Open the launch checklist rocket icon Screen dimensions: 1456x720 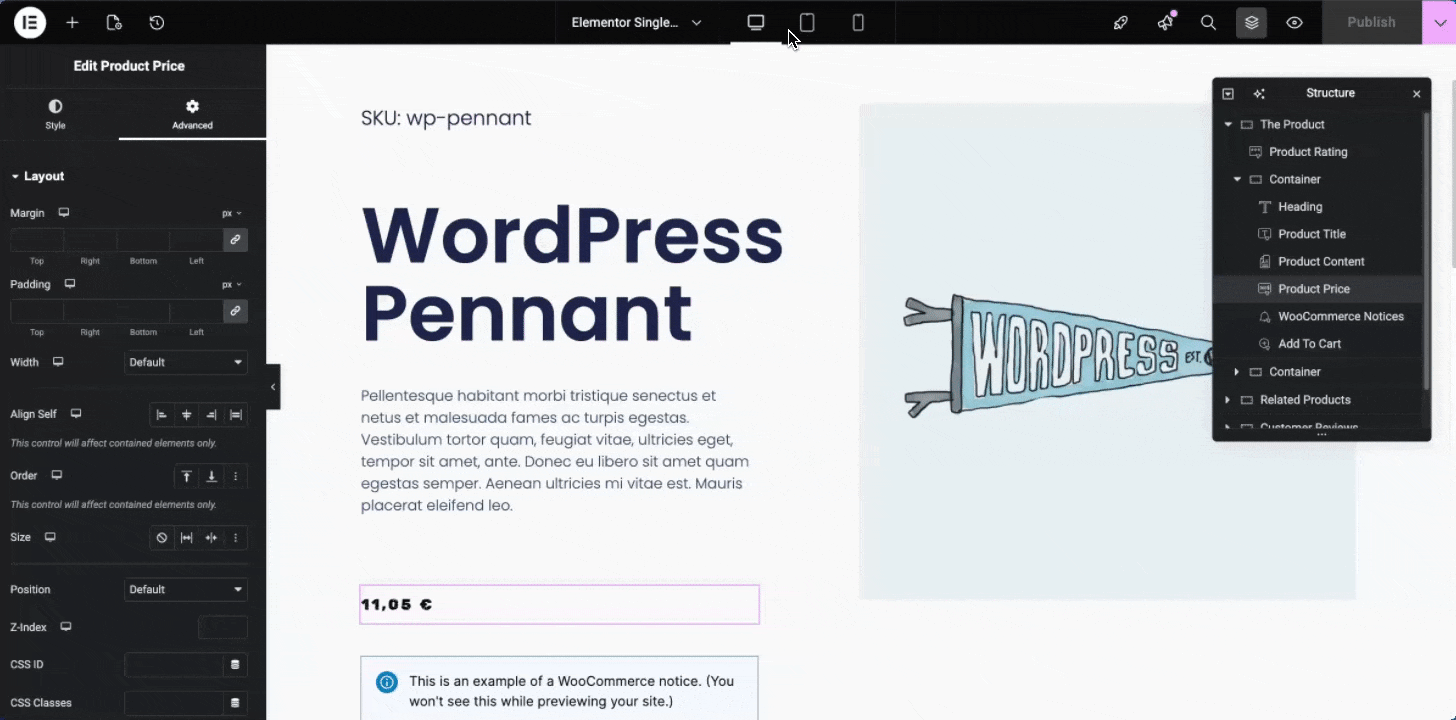(1120, 22)
